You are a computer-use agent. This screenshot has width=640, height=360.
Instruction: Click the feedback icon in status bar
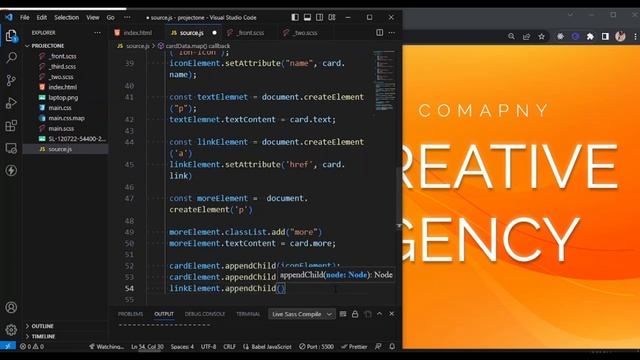click(378, 347)
